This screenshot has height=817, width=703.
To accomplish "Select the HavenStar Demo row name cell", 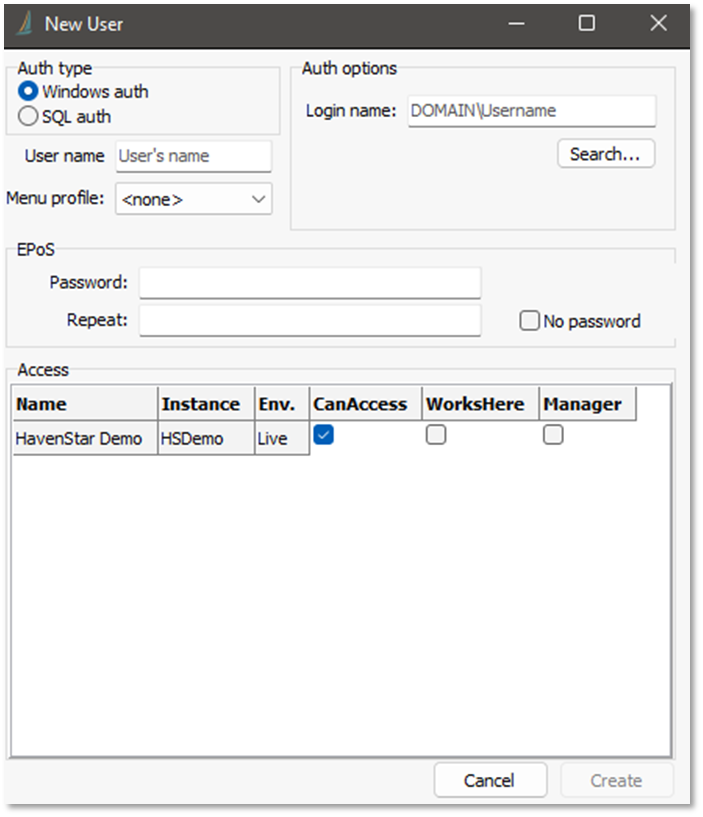I will tap(85, 439).
